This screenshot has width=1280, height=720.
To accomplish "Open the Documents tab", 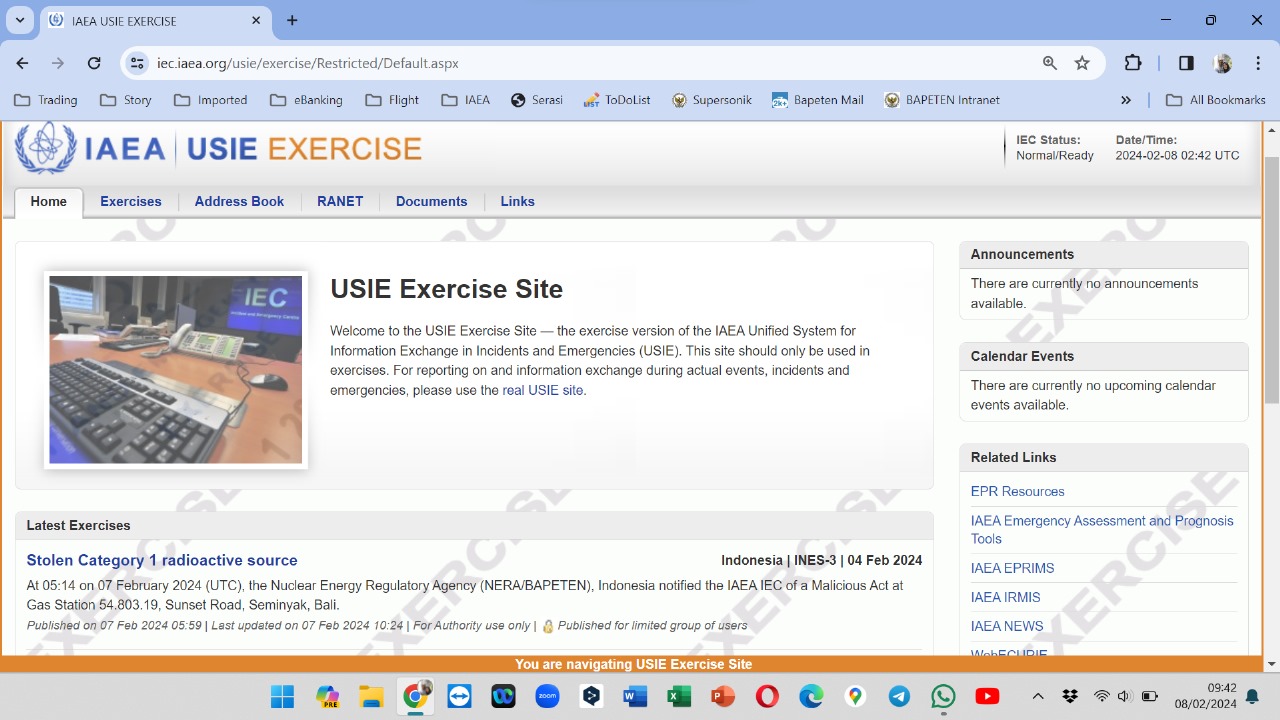I will tap(431, 201).
